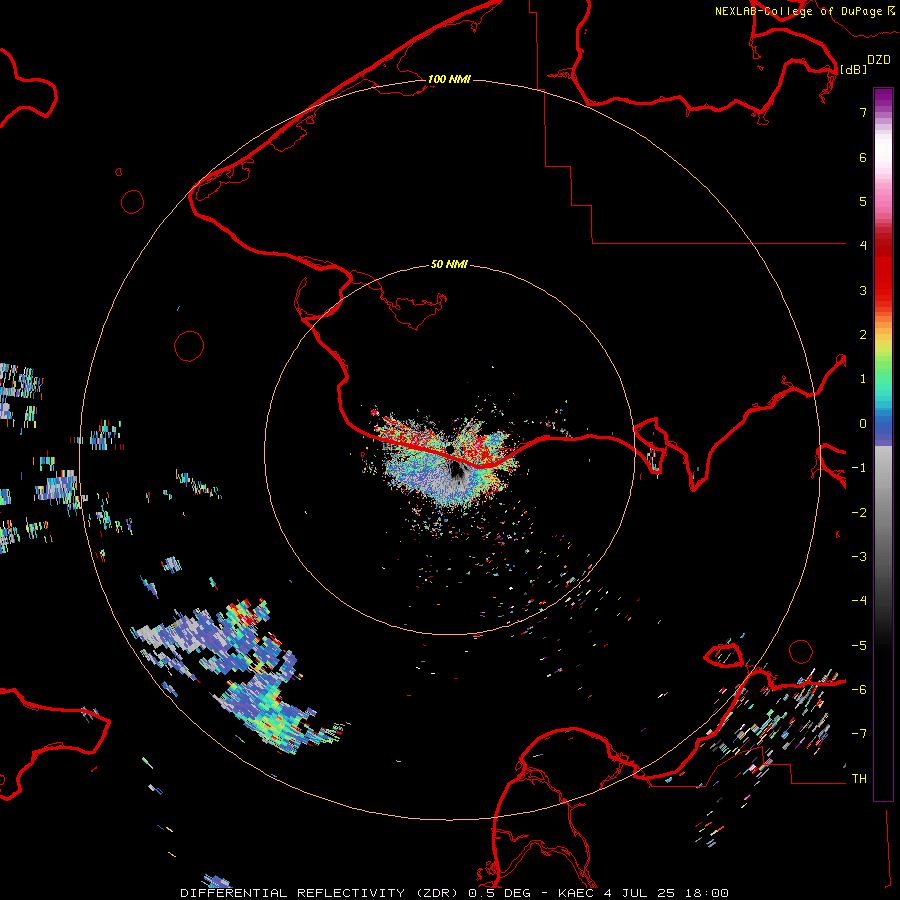
Task: Select the -7 value on color scale
Action: [x=859, y=734]
